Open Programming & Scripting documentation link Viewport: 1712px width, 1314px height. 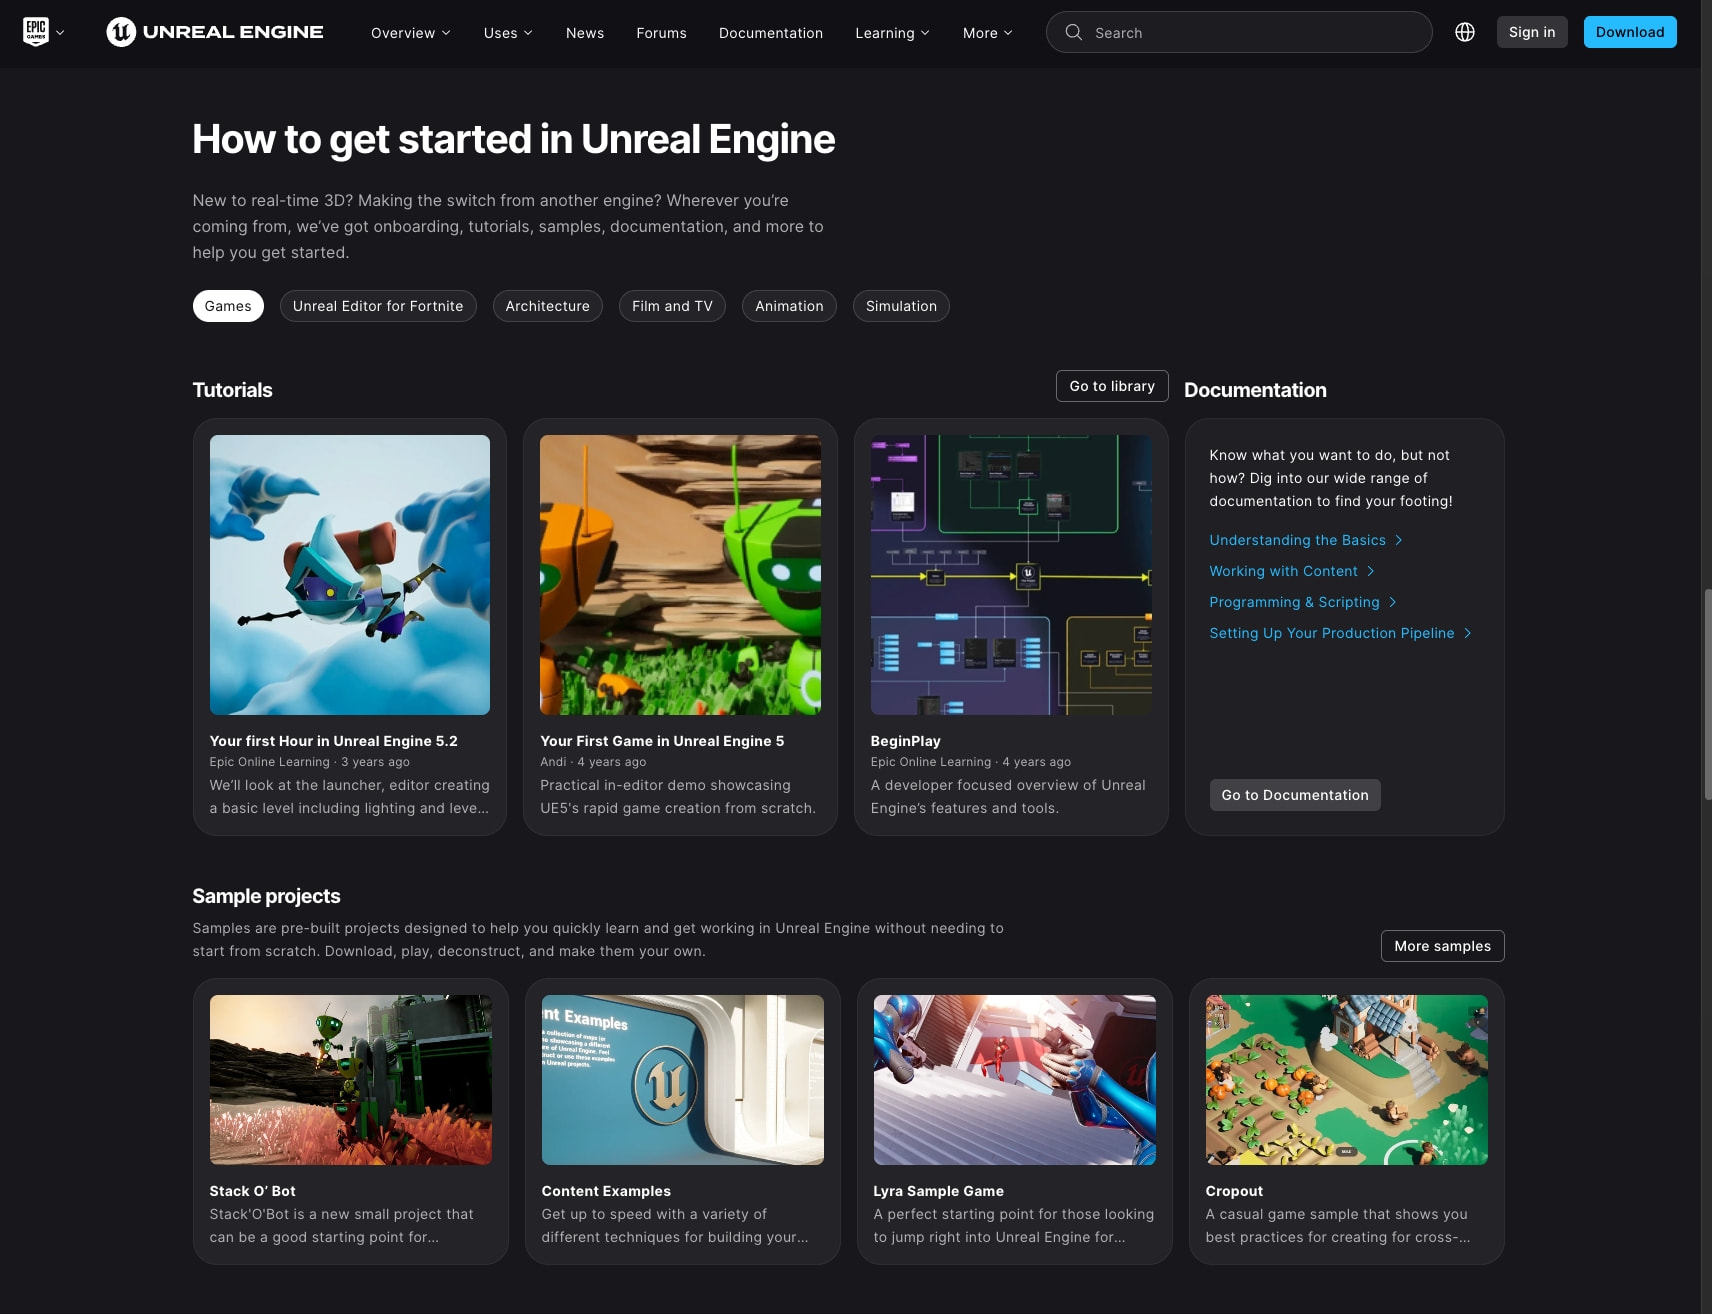point(1303,602)
